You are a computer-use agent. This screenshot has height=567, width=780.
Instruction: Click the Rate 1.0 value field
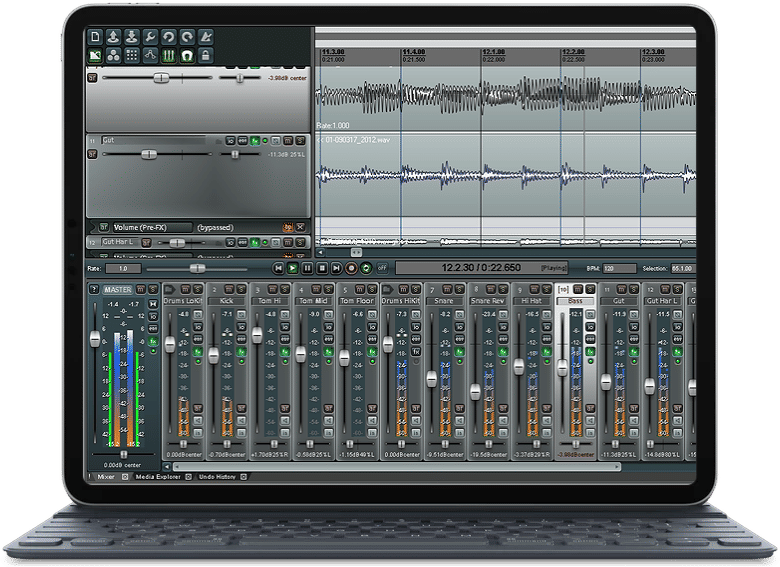tap(123, 269)
